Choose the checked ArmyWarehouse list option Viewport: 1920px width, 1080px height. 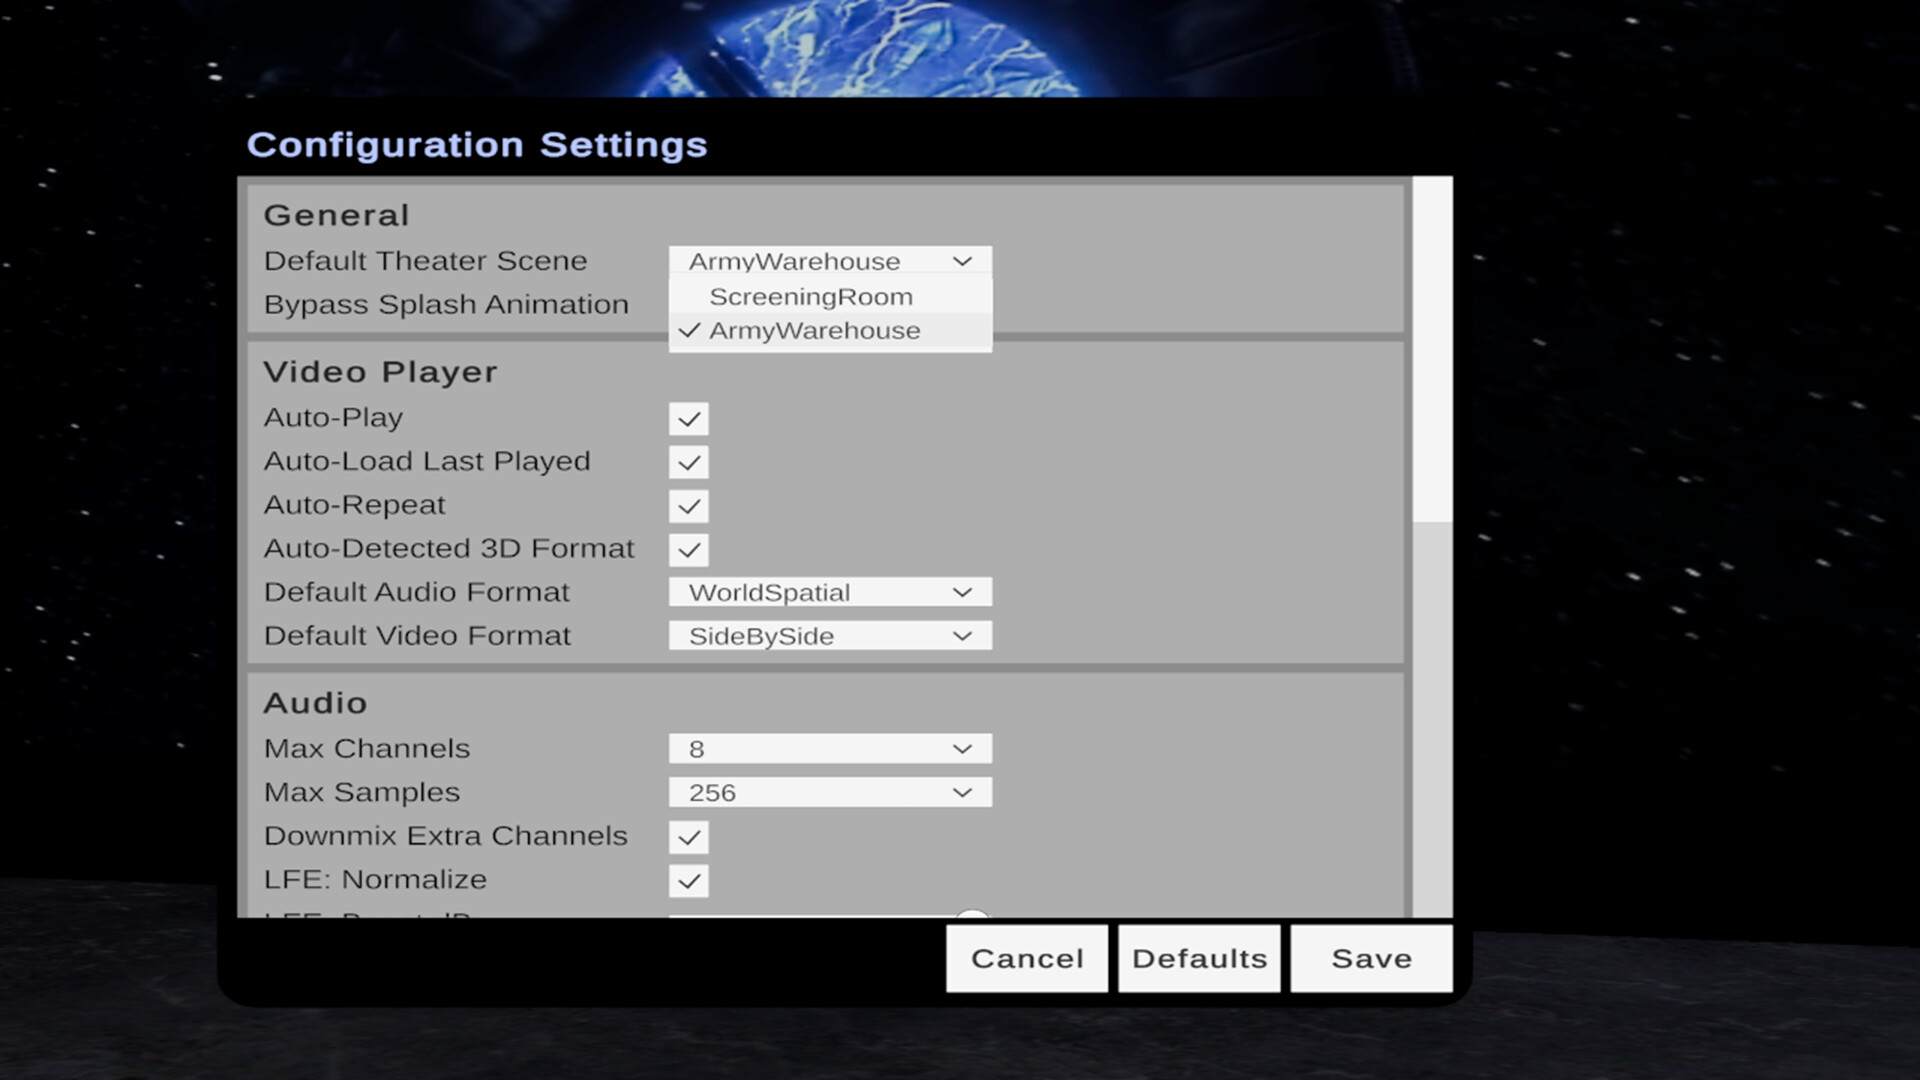tap(814, 331)
